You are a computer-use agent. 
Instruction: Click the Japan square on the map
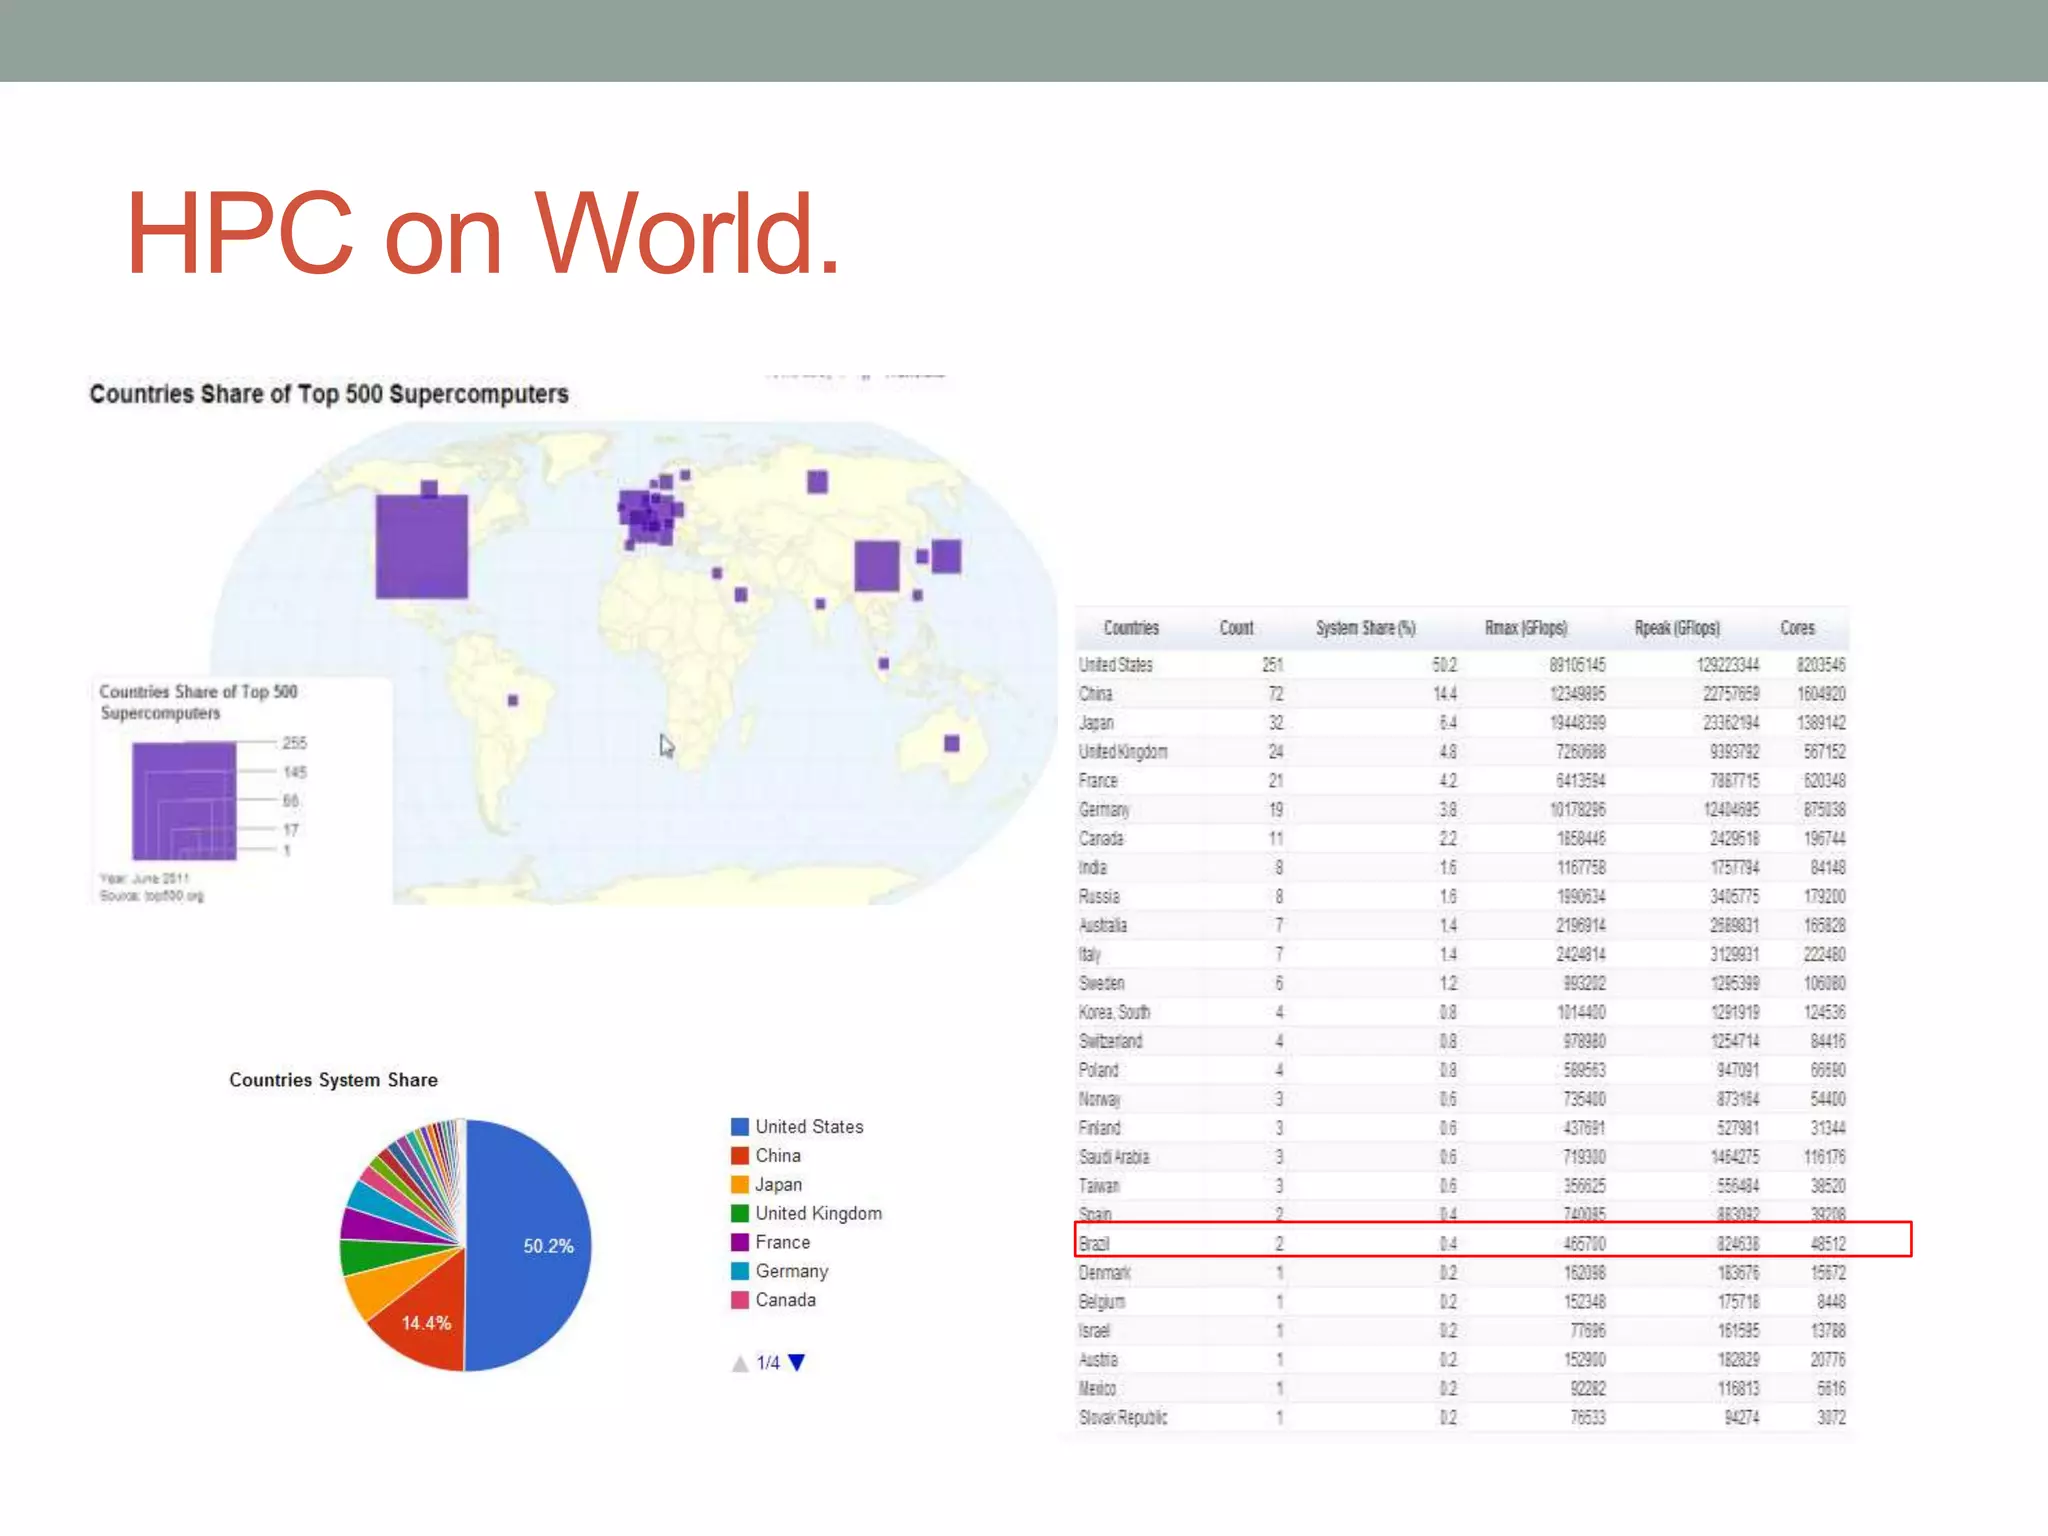pyautogui.click(x=946, y=556)
